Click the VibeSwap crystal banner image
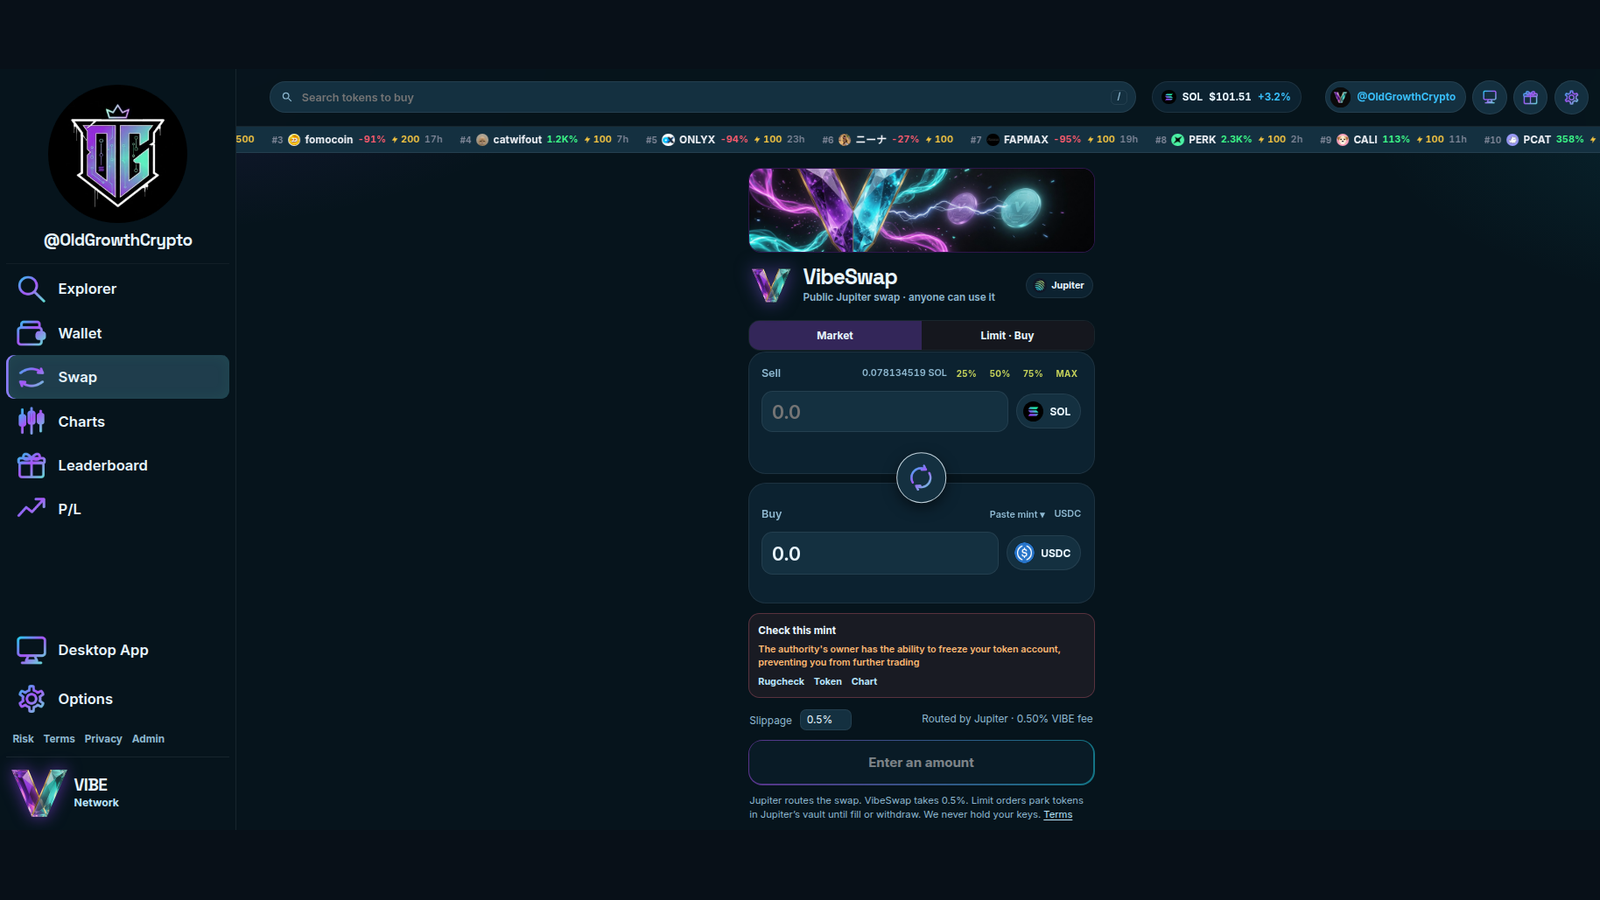This screenshot has height=900, width=1600. (921, 210)
